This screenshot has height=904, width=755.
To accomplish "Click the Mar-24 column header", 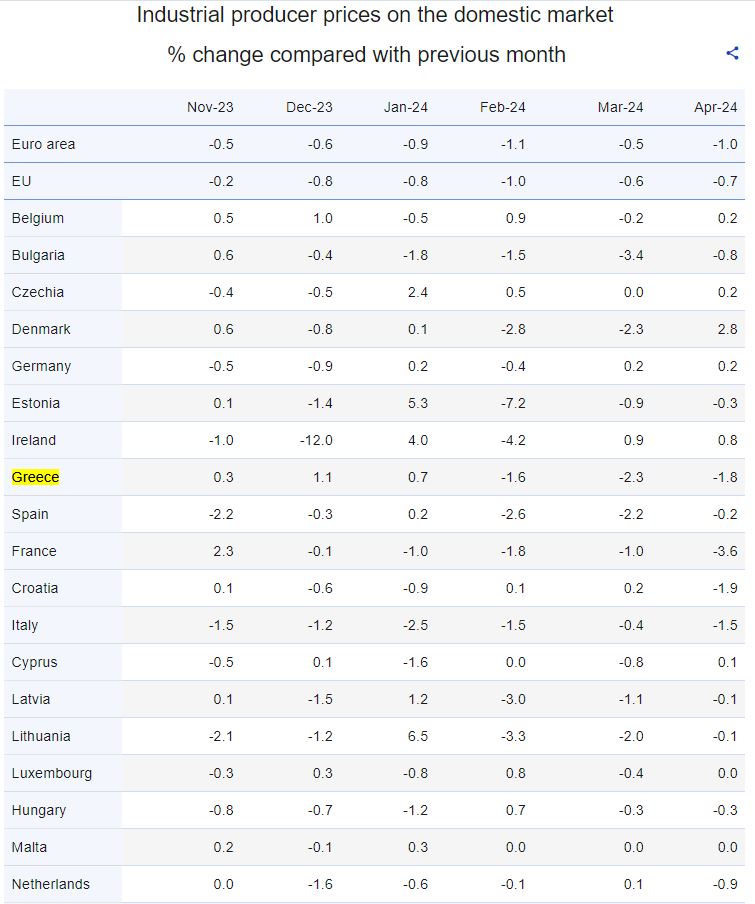I will point(620,107).
